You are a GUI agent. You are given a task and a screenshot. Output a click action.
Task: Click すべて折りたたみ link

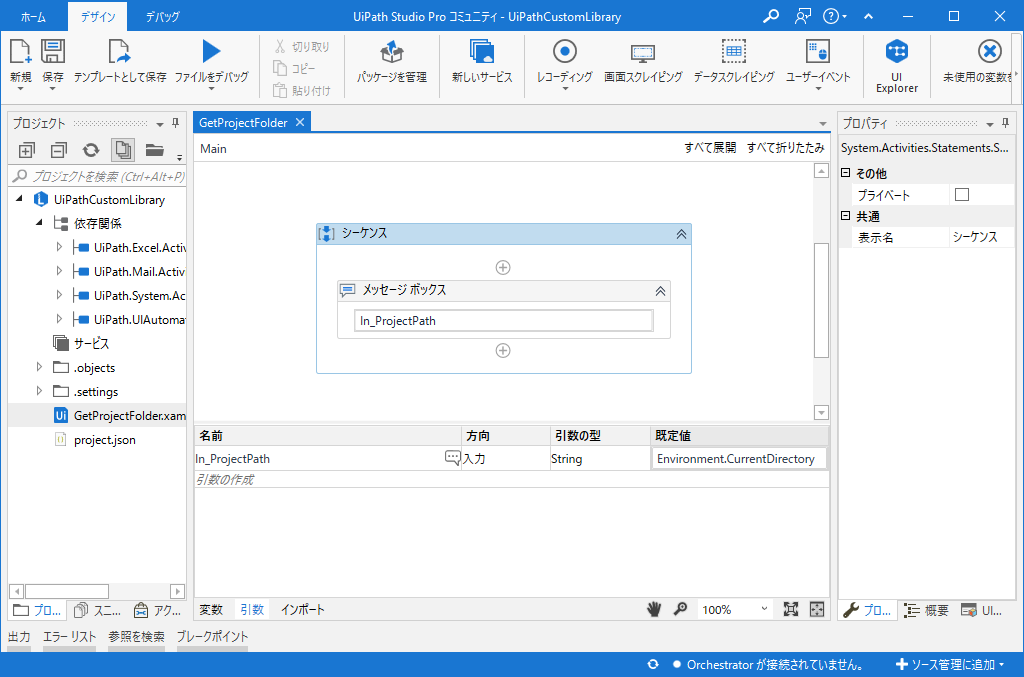(x=786, y=148)
